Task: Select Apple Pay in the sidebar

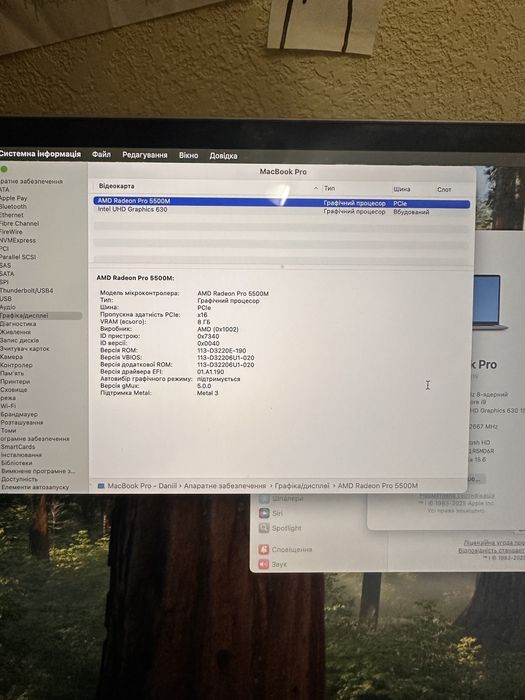Action: (x=13, y=198)
